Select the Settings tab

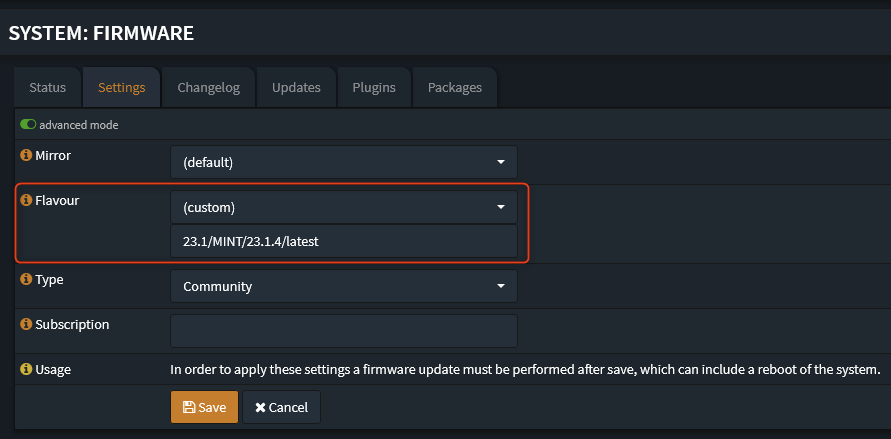pos(122,88)
